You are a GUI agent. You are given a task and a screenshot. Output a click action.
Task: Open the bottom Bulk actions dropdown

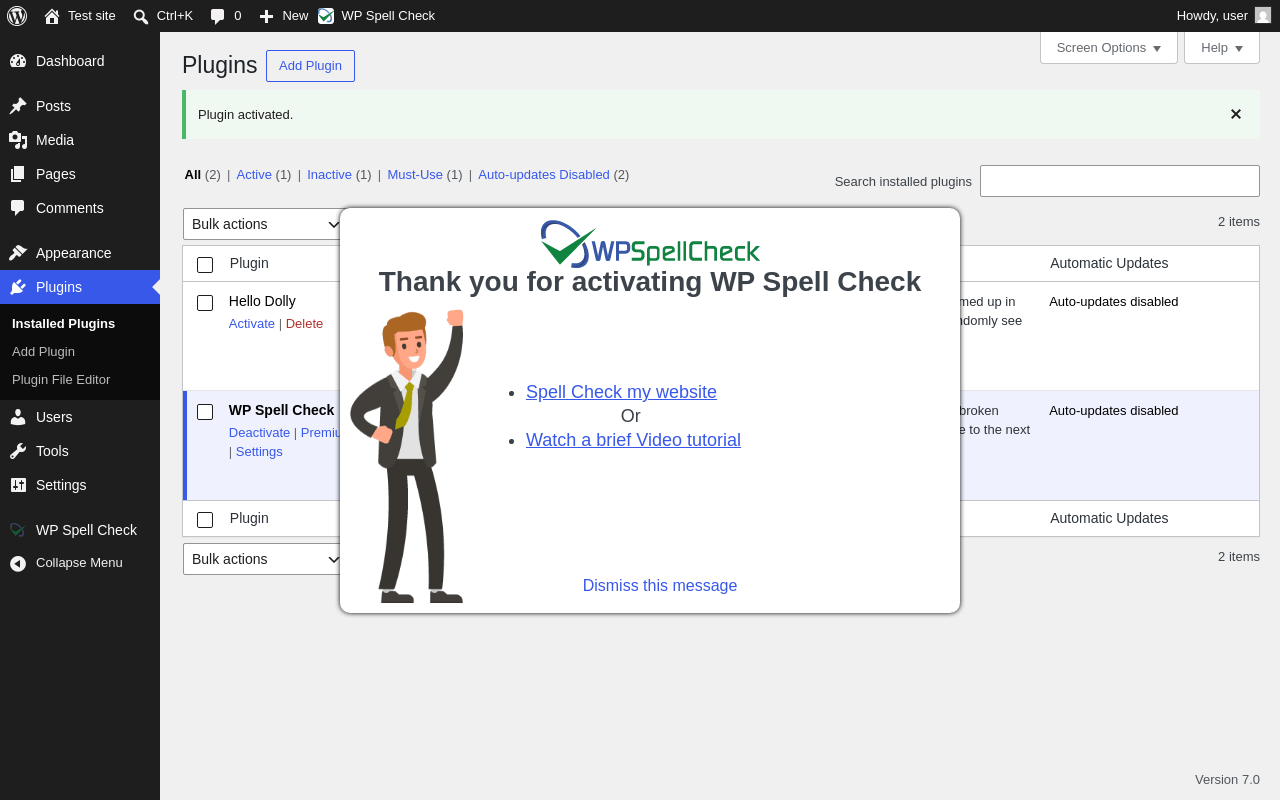264,559
